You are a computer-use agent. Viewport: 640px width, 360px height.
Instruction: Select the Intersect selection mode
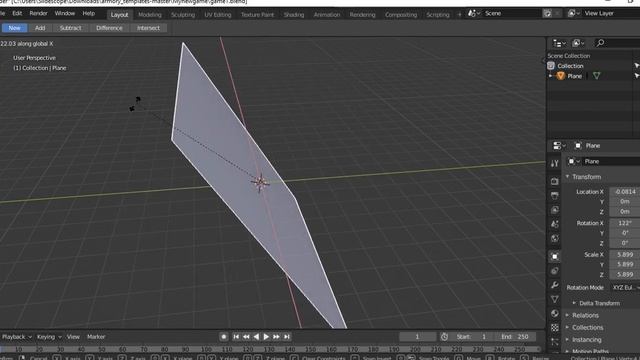(149, 28)
